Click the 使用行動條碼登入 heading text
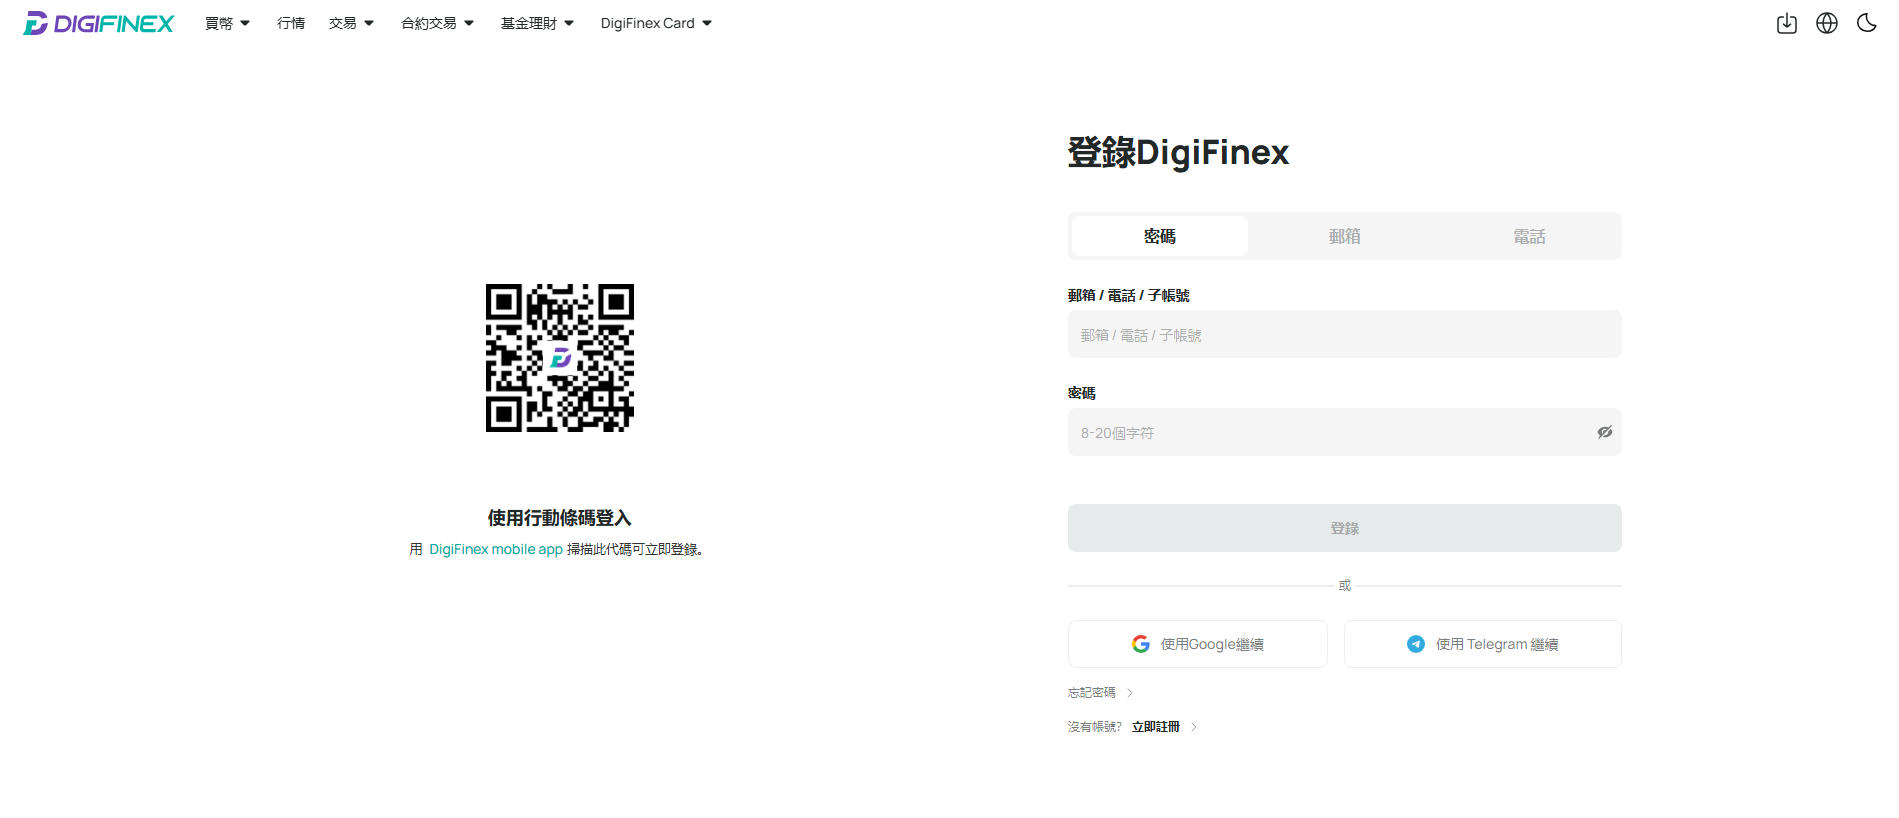The image size is (1899, 818). [560, 518]
